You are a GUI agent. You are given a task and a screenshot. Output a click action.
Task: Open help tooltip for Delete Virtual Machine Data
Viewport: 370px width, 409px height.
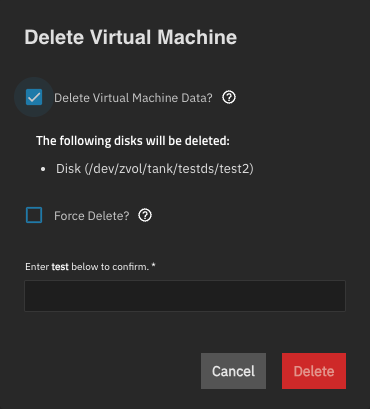(x=229, y=97)
